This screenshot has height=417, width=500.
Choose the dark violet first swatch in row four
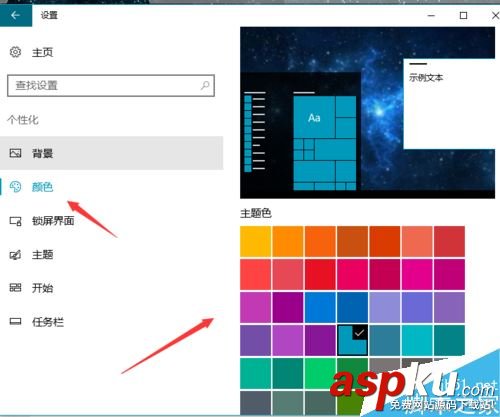255,340
